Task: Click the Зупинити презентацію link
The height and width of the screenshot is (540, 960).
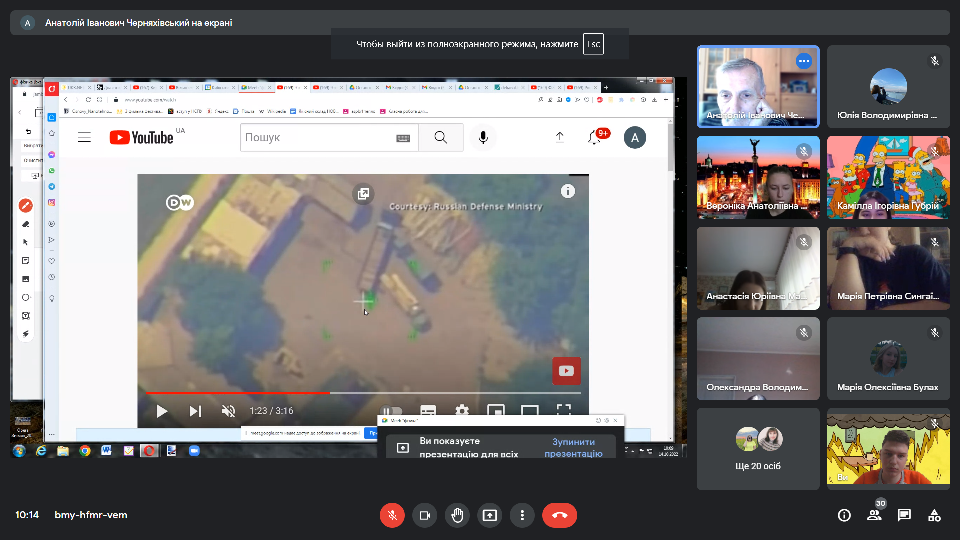Action: (574, 448)
